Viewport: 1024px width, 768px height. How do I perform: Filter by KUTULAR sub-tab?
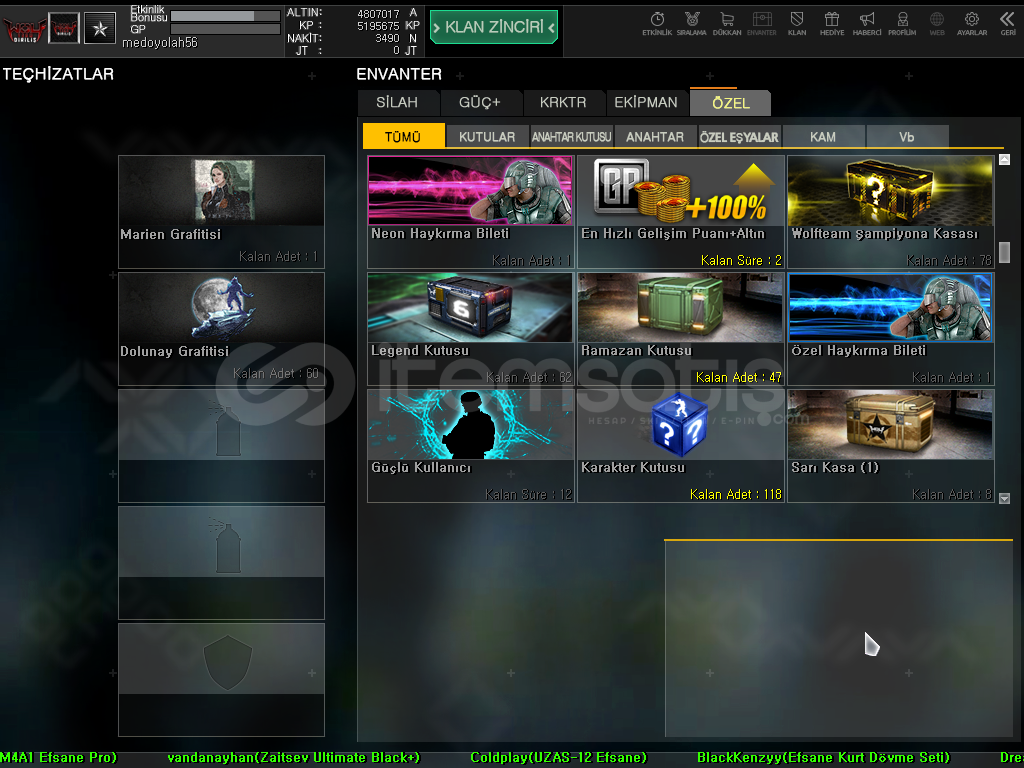(x=487, y=136)
